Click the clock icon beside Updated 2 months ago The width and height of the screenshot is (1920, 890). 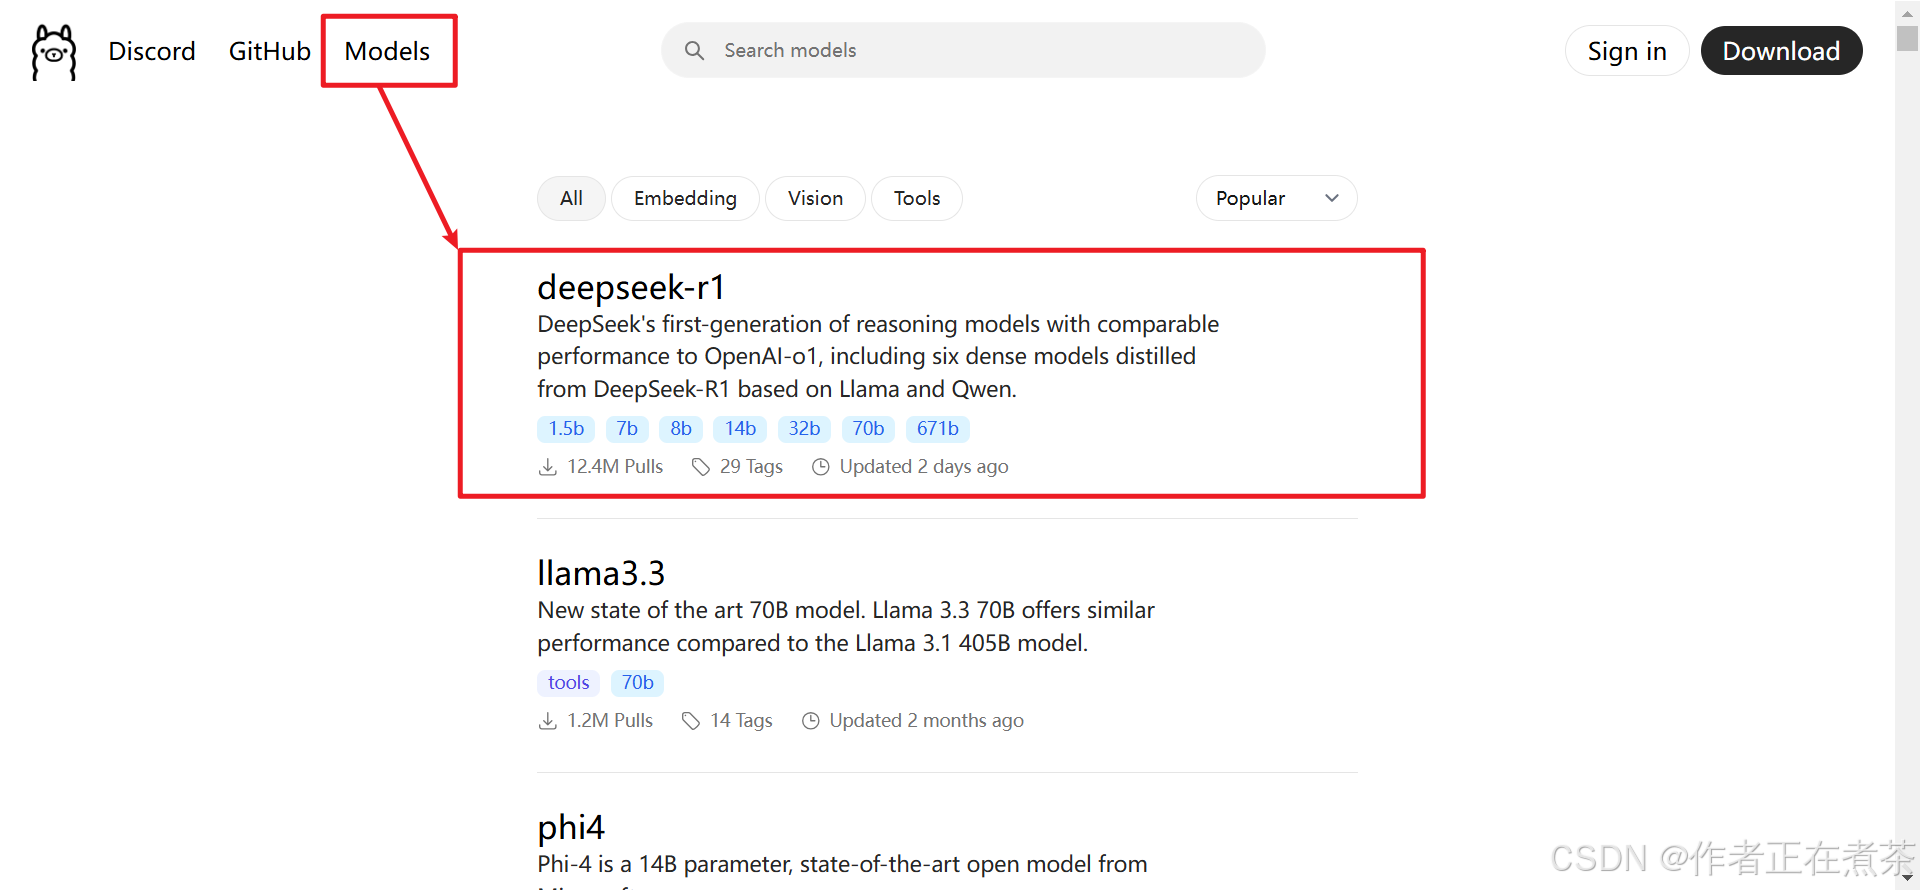pyautogui.click(x=811, y=721)
